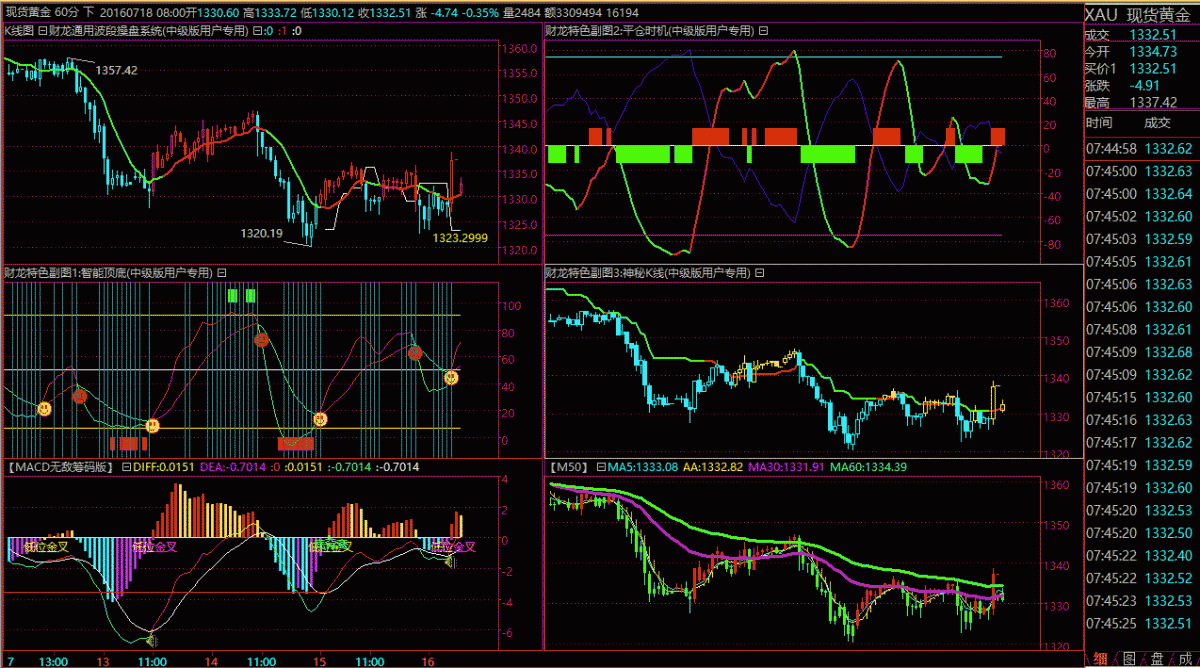Click the 现货黄金 symbol name at top left
The image size is (1200, 668).
click(x=29, y=11)
